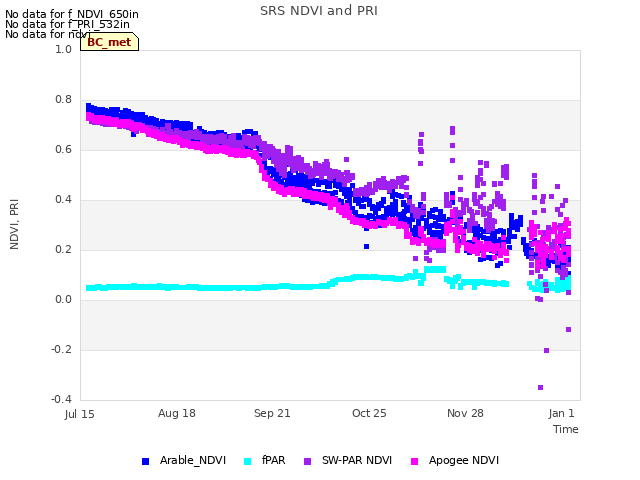Click the x-axis label Time
Screen dimensions: 640x480
coord(566,429)
